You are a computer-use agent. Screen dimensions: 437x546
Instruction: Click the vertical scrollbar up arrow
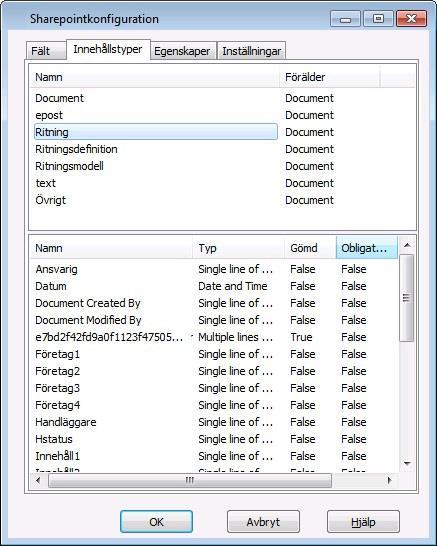click(x=407, y=245)
